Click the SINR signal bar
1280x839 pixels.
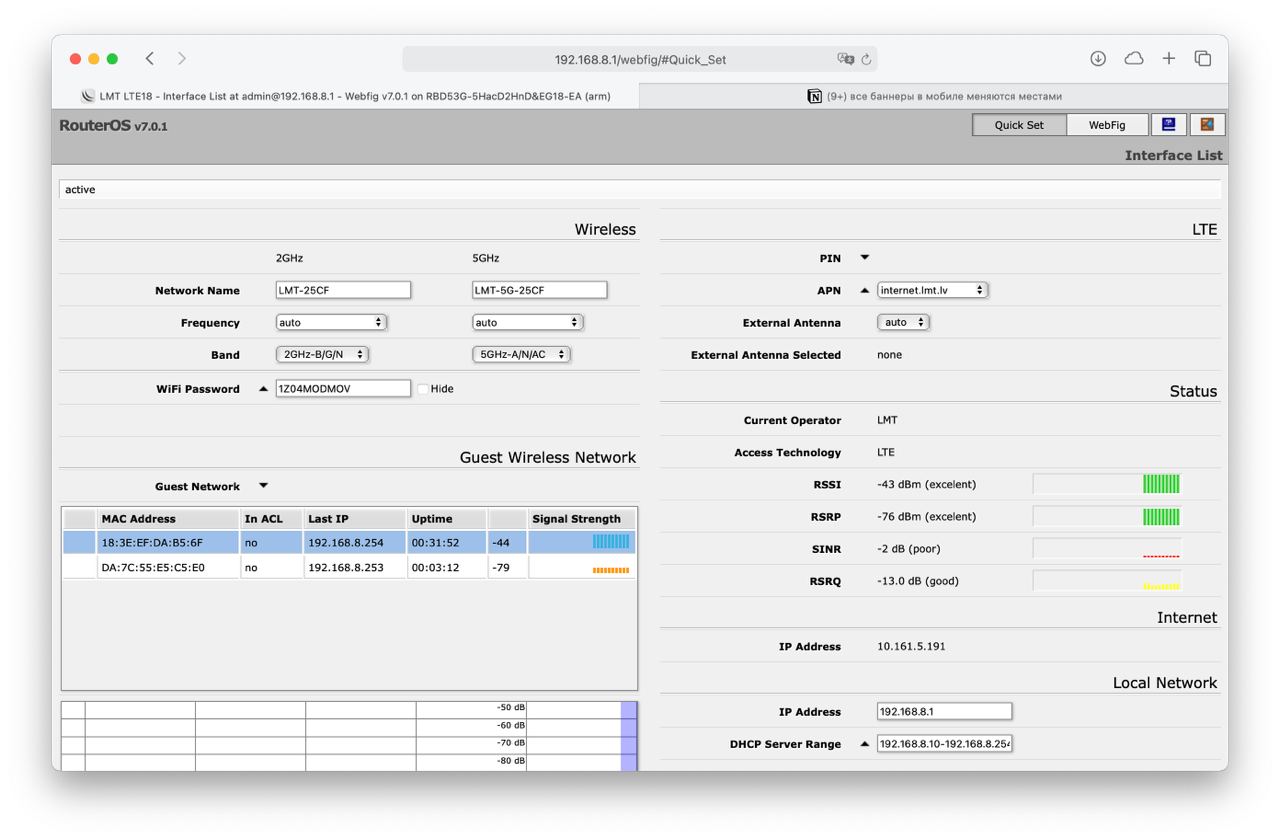pos(1107,548)
